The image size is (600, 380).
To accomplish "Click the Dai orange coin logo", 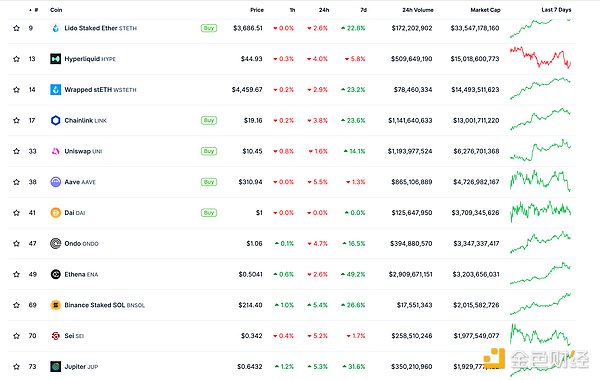I will [x=55, y=213].
